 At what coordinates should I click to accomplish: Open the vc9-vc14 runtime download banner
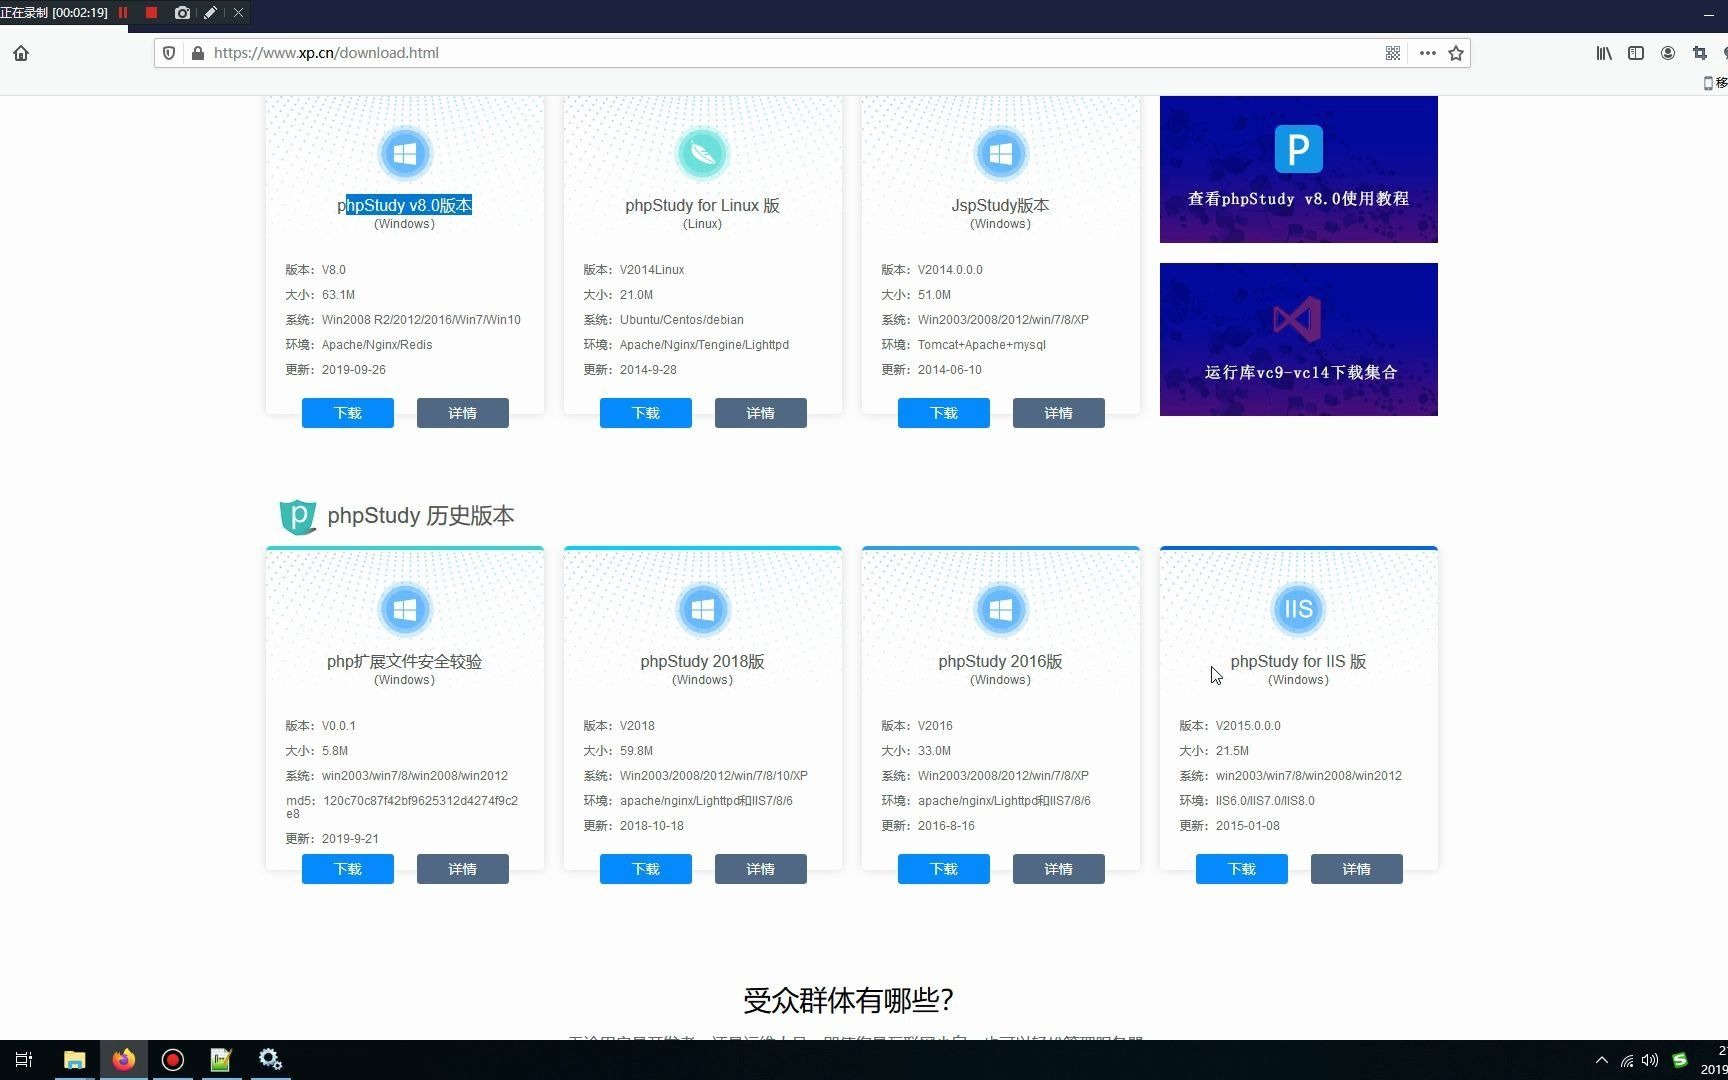[x=1299, y=339]
